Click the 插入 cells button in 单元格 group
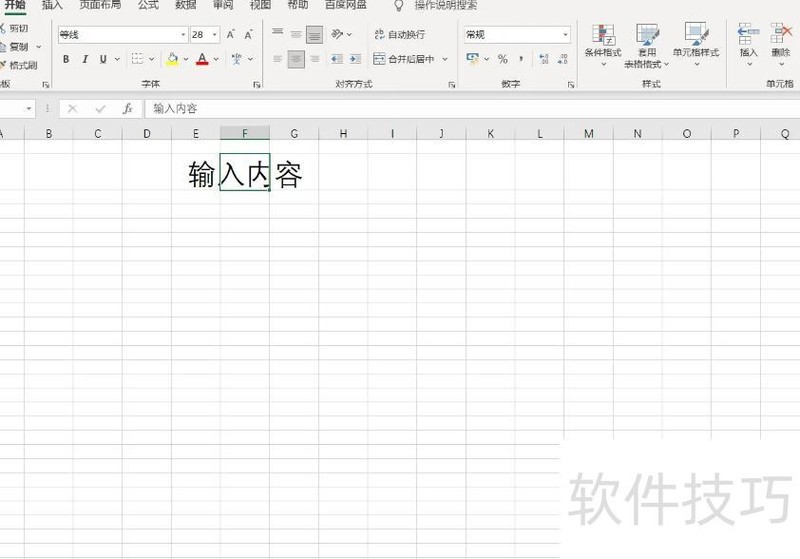This screenshot has width=800, height=559. 748,43
